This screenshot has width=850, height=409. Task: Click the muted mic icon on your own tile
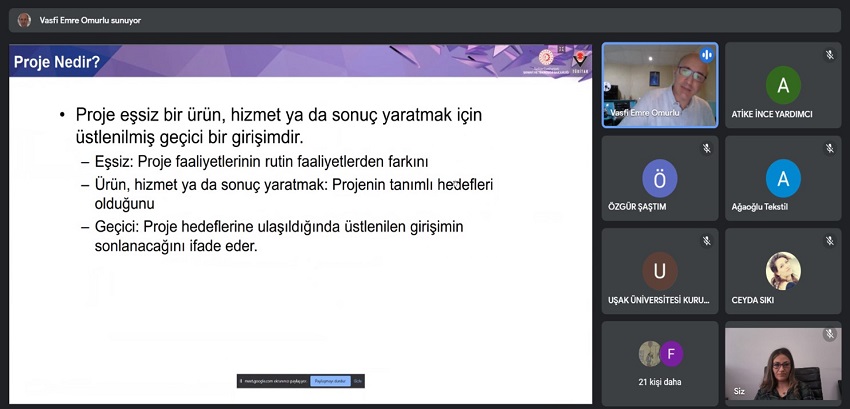click(829, 334)
